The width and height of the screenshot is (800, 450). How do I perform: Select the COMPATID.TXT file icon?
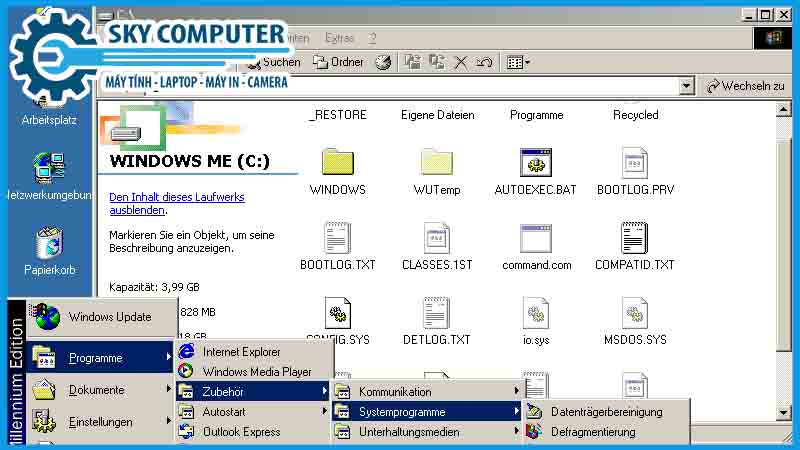(x=635, y=238)
